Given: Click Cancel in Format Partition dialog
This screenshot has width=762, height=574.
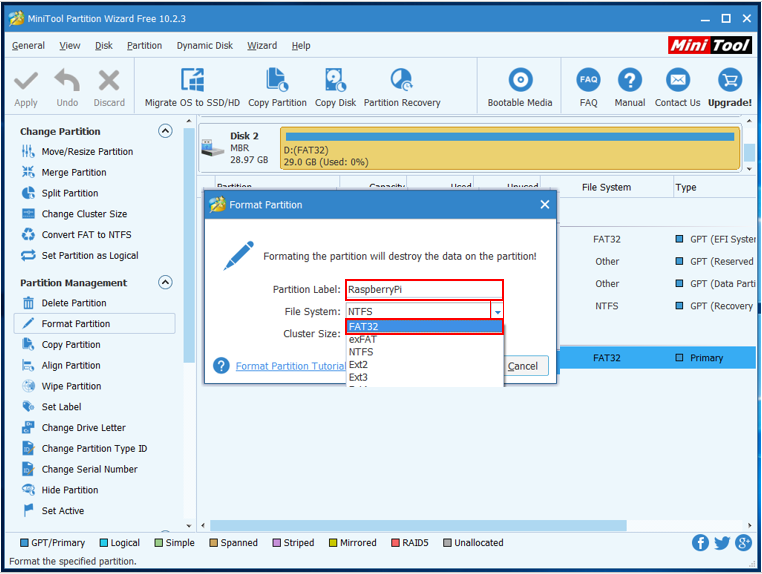Looking at the screenshot, I should 526,366.
